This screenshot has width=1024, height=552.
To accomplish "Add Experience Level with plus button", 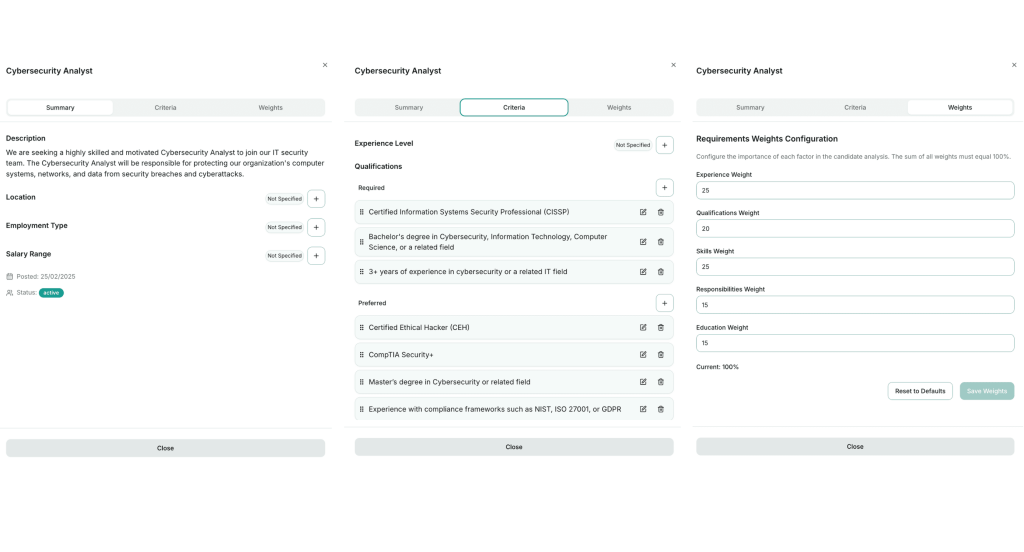I will [665, 145].
